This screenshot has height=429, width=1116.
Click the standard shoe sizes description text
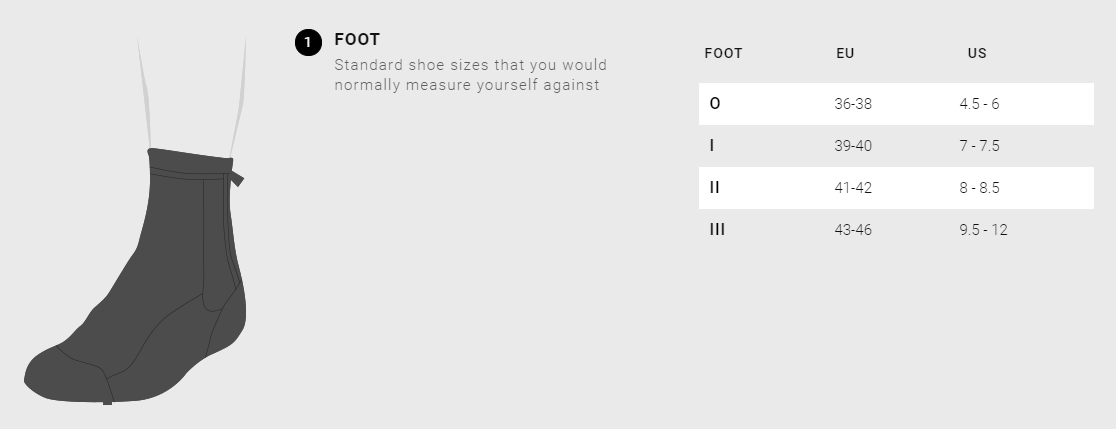coord(470,75)
